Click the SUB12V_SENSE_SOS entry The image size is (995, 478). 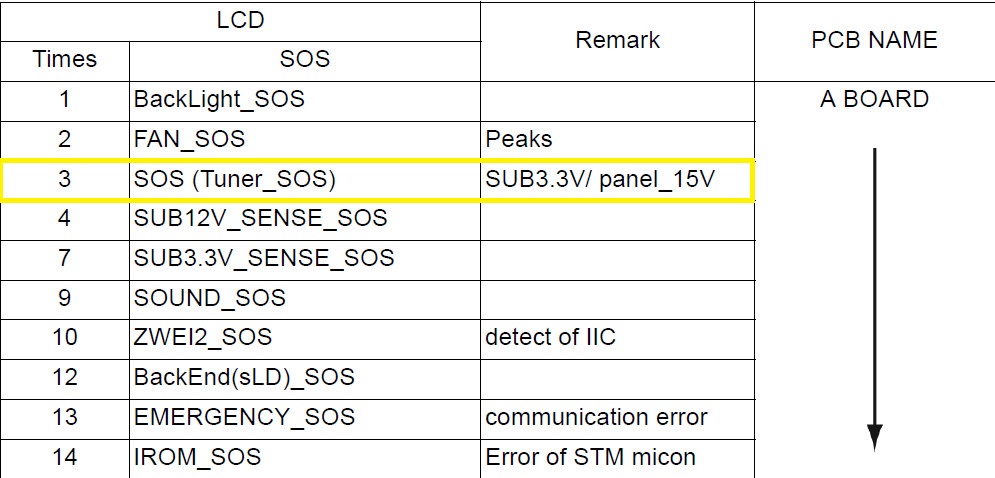(261, 218)
